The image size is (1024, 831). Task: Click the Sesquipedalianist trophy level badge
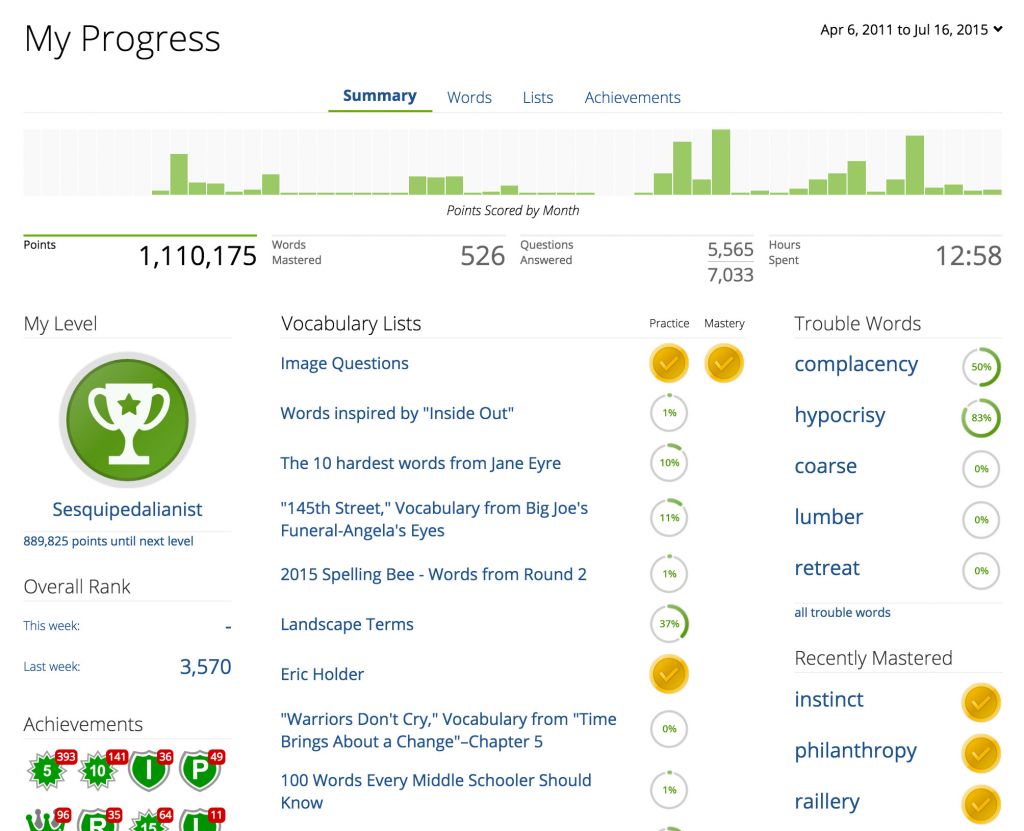pyautogui.click(x=127, y=419)
